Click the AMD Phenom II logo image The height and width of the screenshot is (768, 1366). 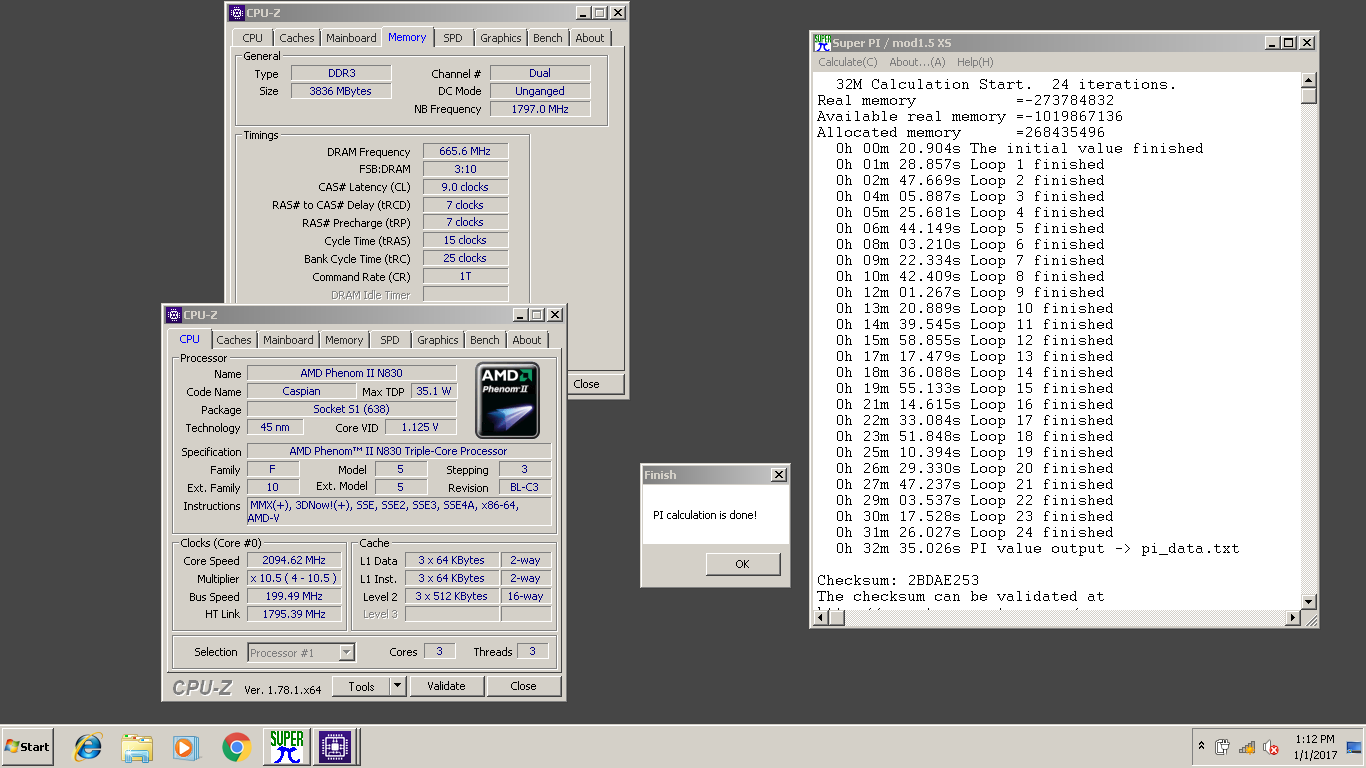coord(507,400)
